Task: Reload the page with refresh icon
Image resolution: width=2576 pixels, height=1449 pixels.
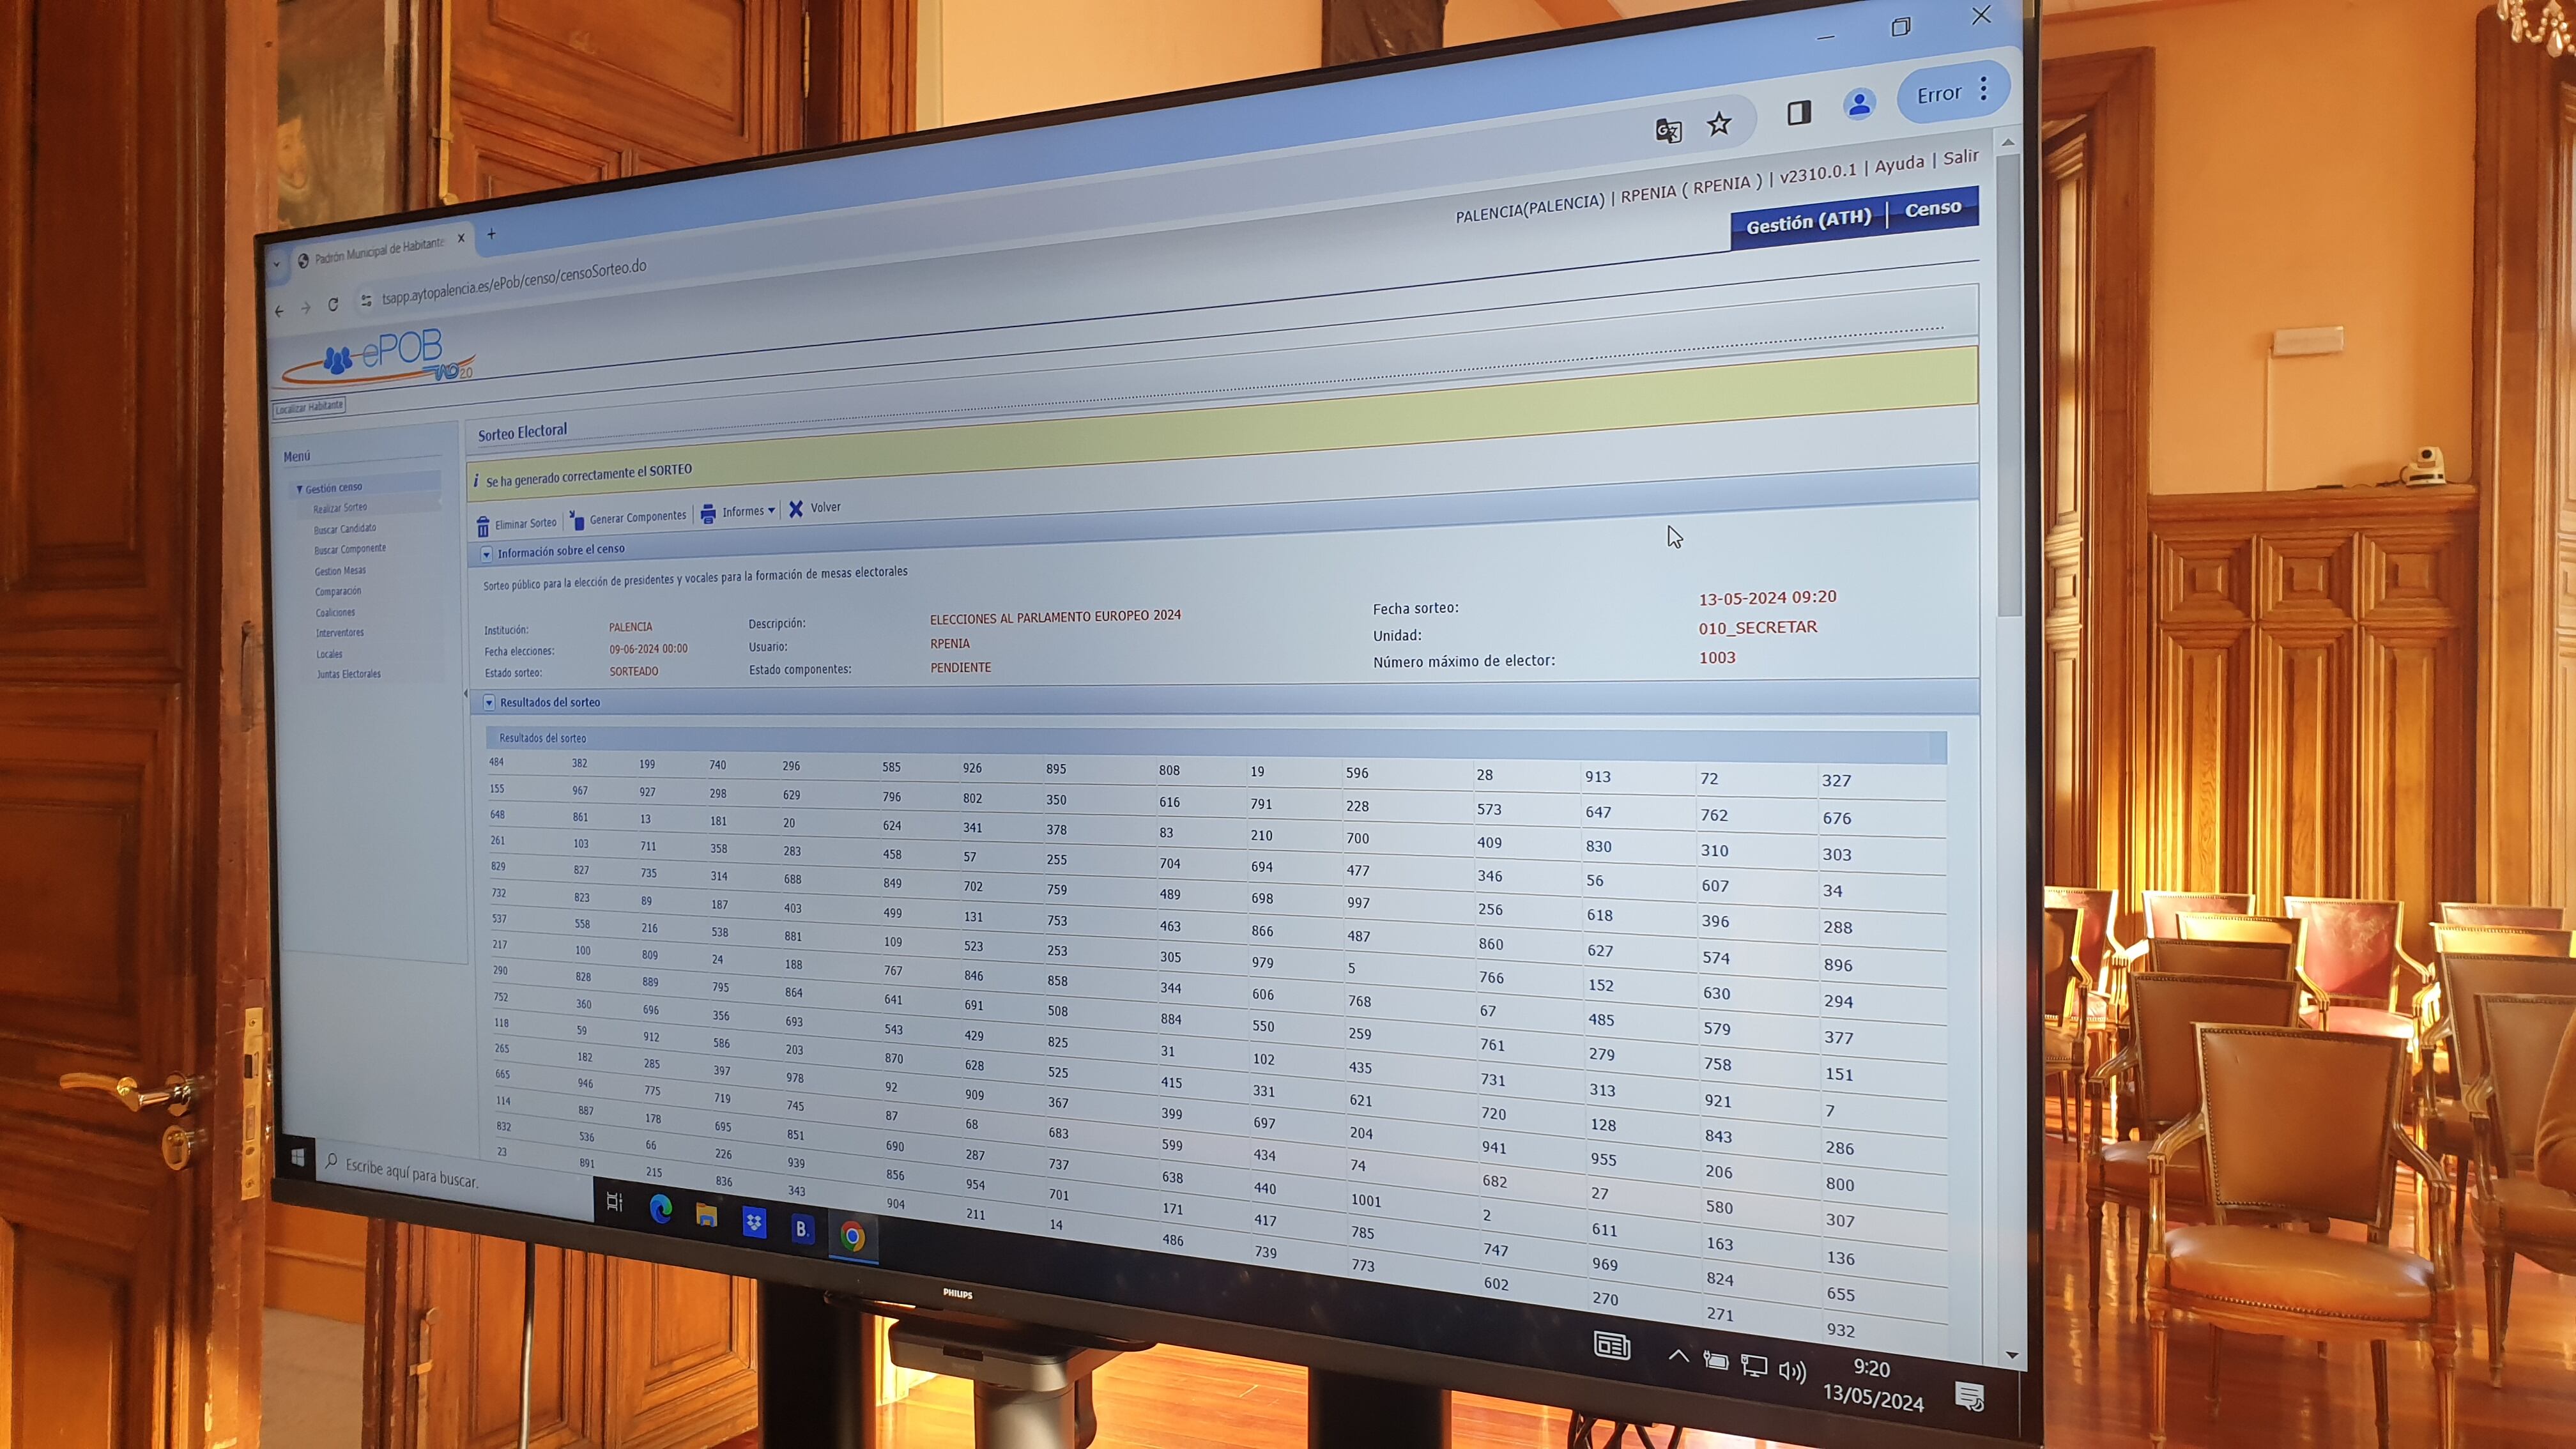Action: (333, 304)
